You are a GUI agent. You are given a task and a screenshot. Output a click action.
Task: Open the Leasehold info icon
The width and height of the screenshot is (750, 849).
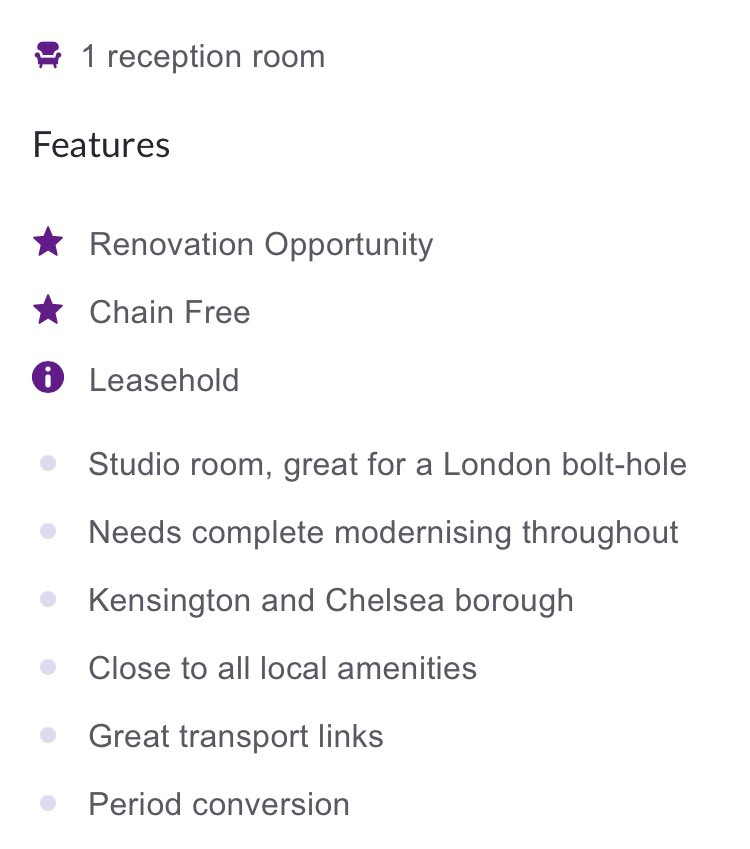click(48, 377)
